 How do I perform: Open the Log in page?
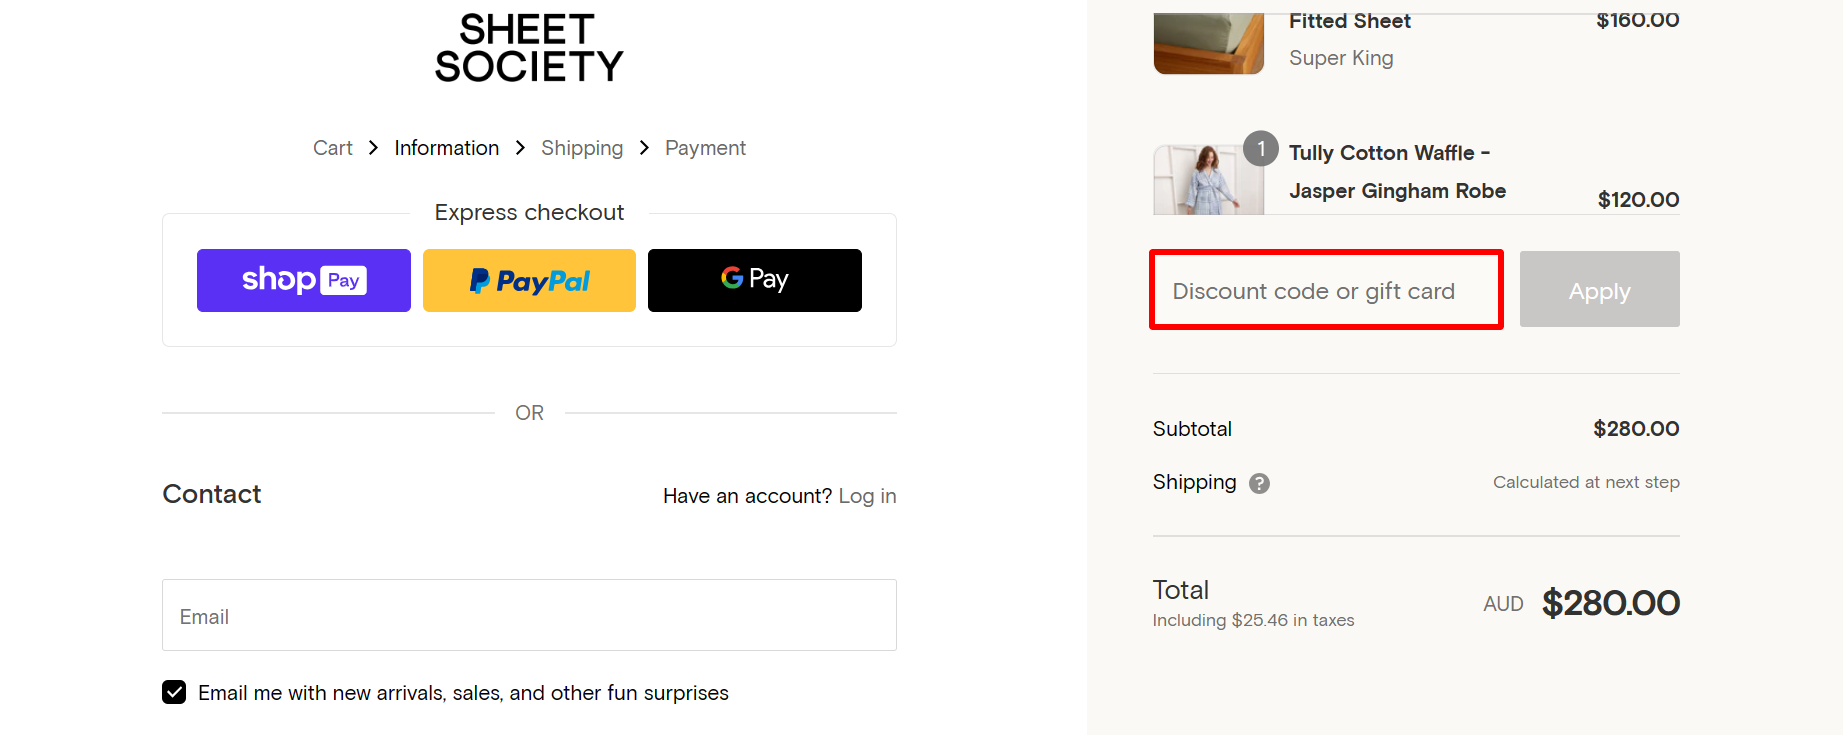tap(867, 495)
